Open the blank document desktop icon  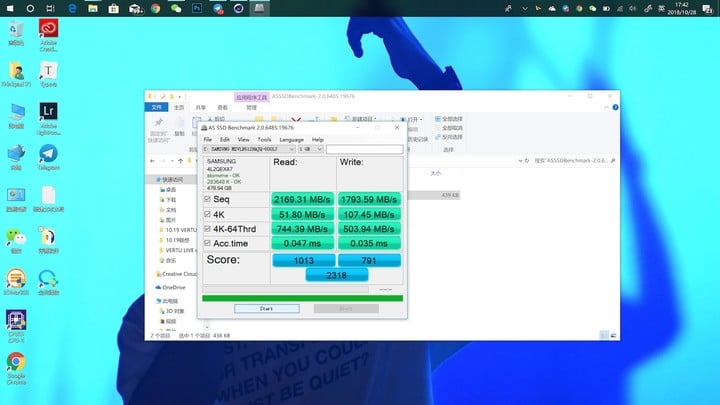(x=48, y=199)
